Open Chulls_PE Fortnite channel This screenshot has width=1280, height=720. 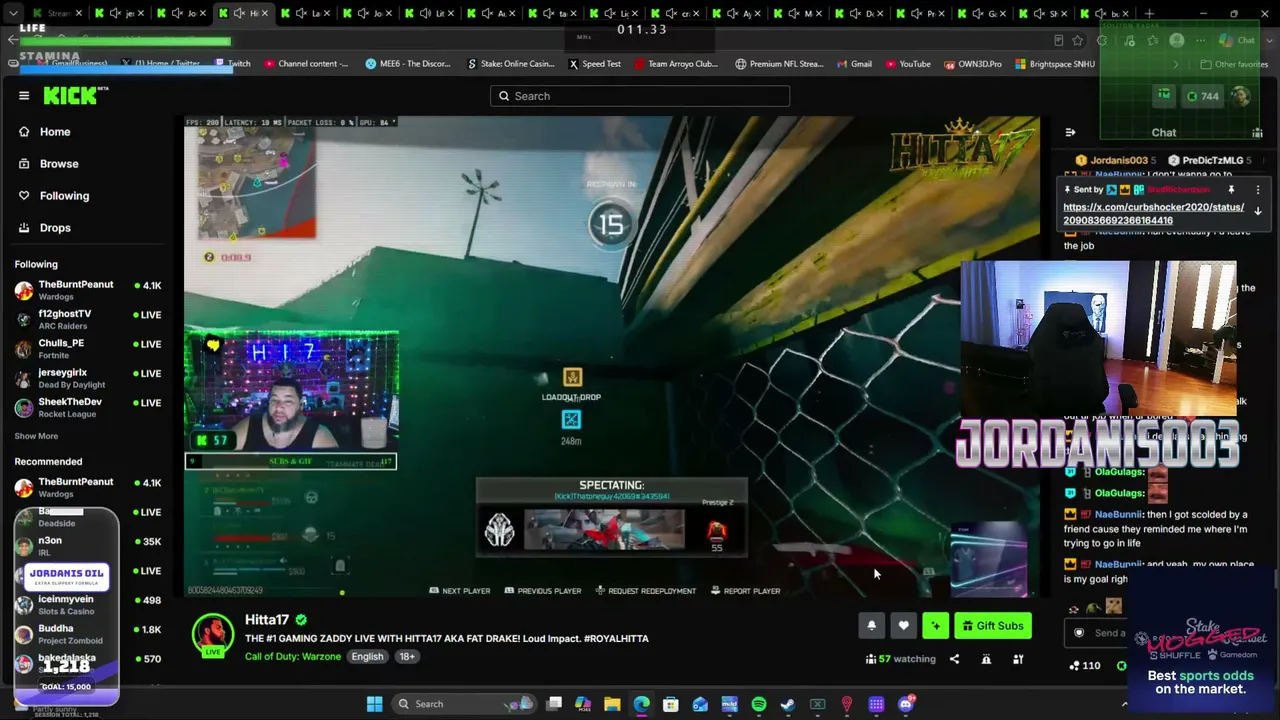tap(88, 348)
